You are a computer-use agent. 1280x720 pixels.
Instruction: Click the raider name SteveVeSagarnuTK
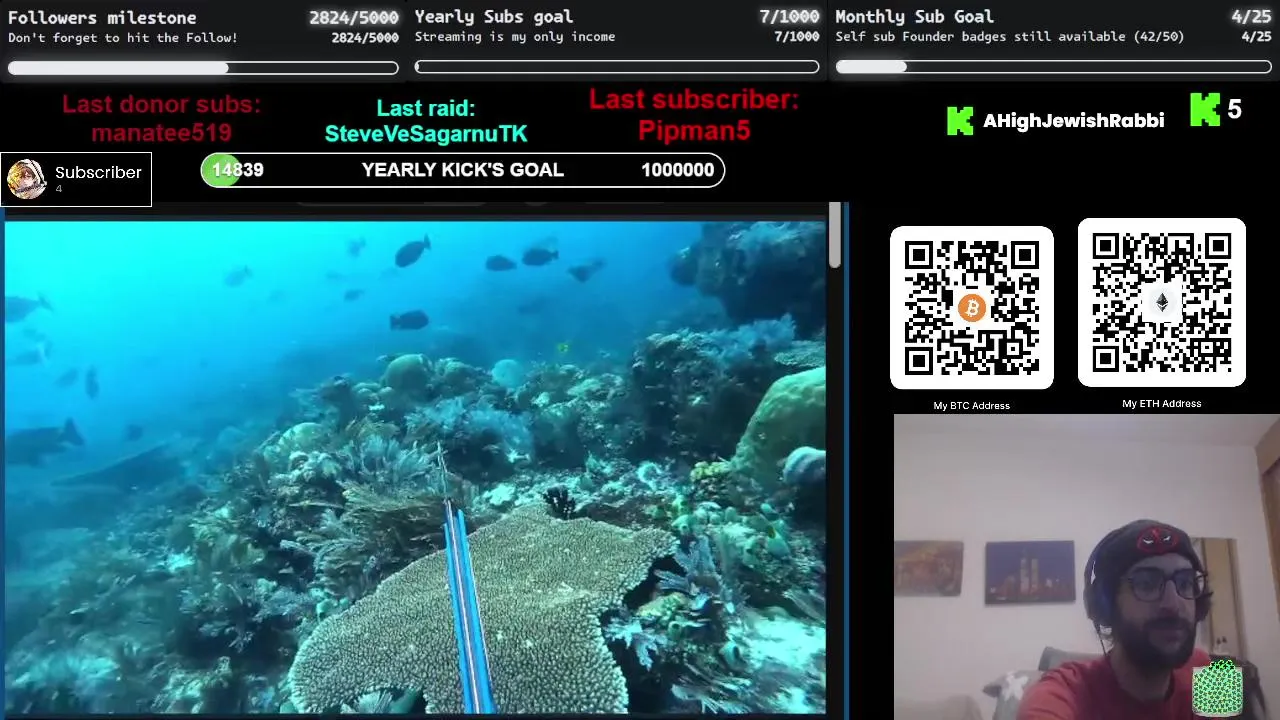point(426,134)
